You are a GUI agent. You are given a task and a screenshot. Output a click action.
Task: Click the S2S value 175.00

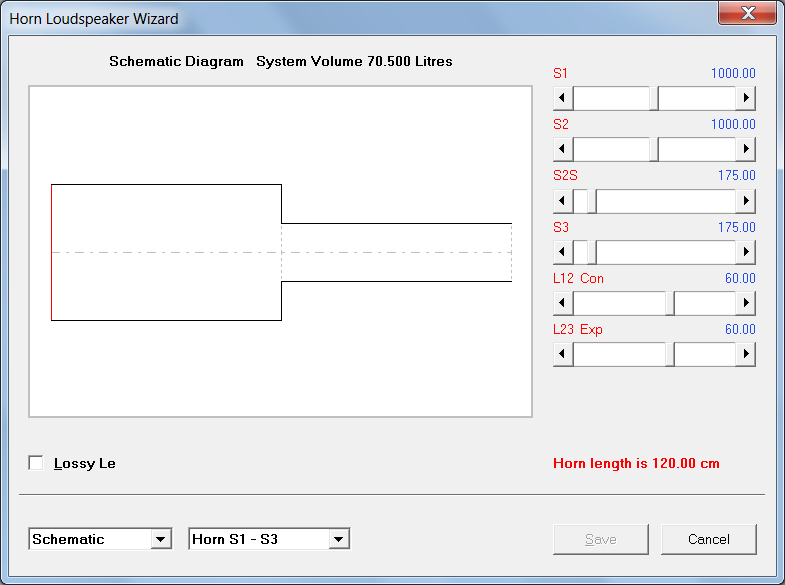pyautogui.click(x=736, y=175)
